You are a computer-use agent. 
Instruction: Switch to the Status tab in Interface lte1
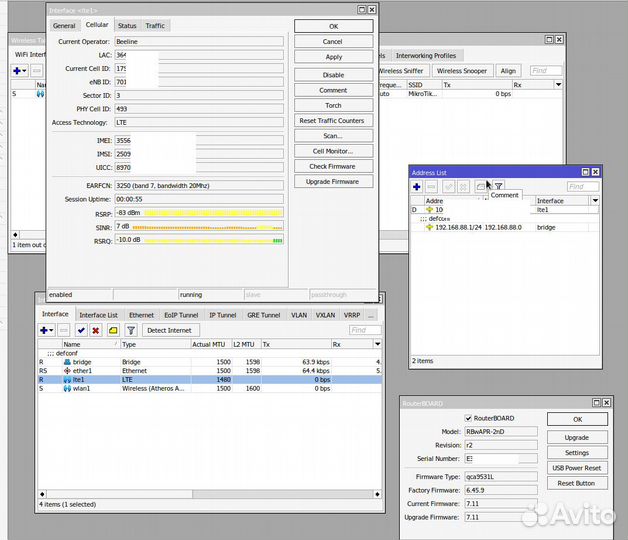(127, 25)
